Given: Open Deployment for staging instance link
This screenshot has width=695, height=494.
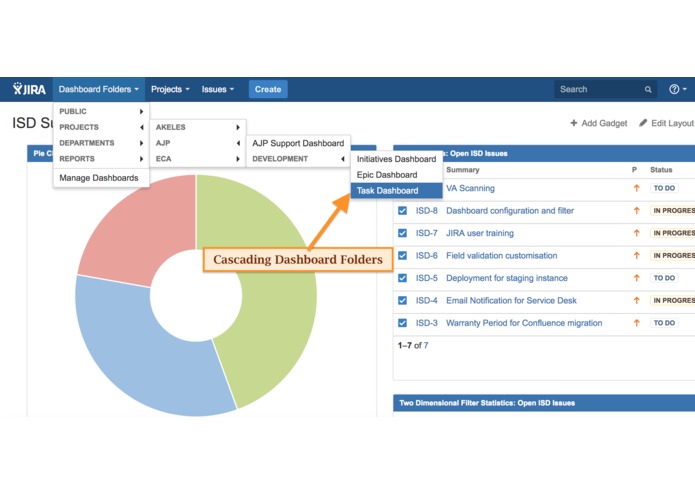Looking at the screenshot, I should (507, 278).
